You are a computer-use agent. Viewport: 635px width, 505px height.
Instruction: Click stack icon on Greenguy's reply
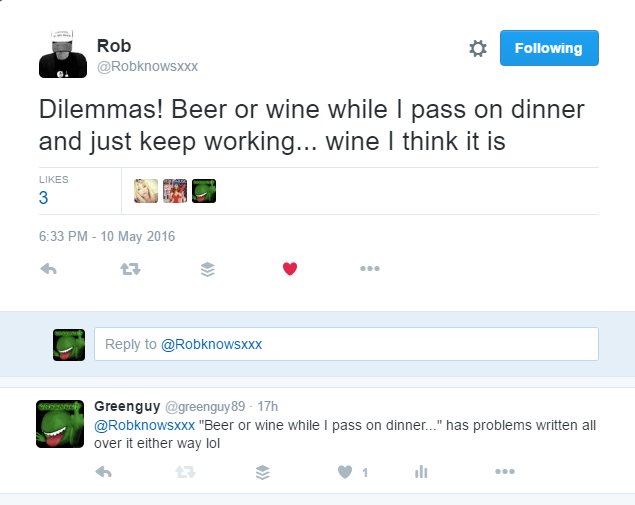(x=263, y=472)
